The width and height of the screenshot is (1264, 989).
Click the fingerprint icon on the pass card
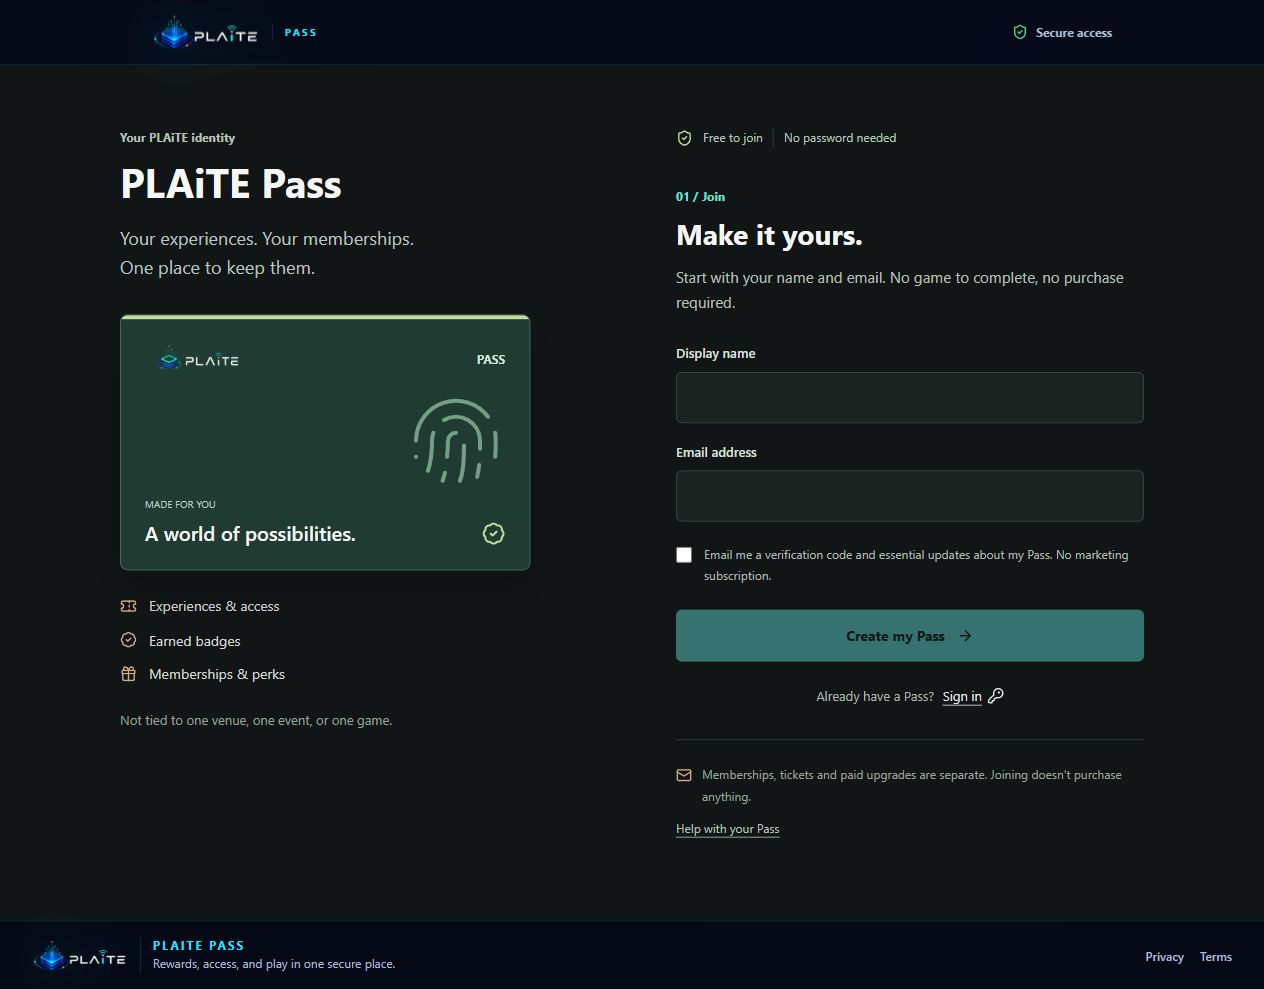(456, 440)
